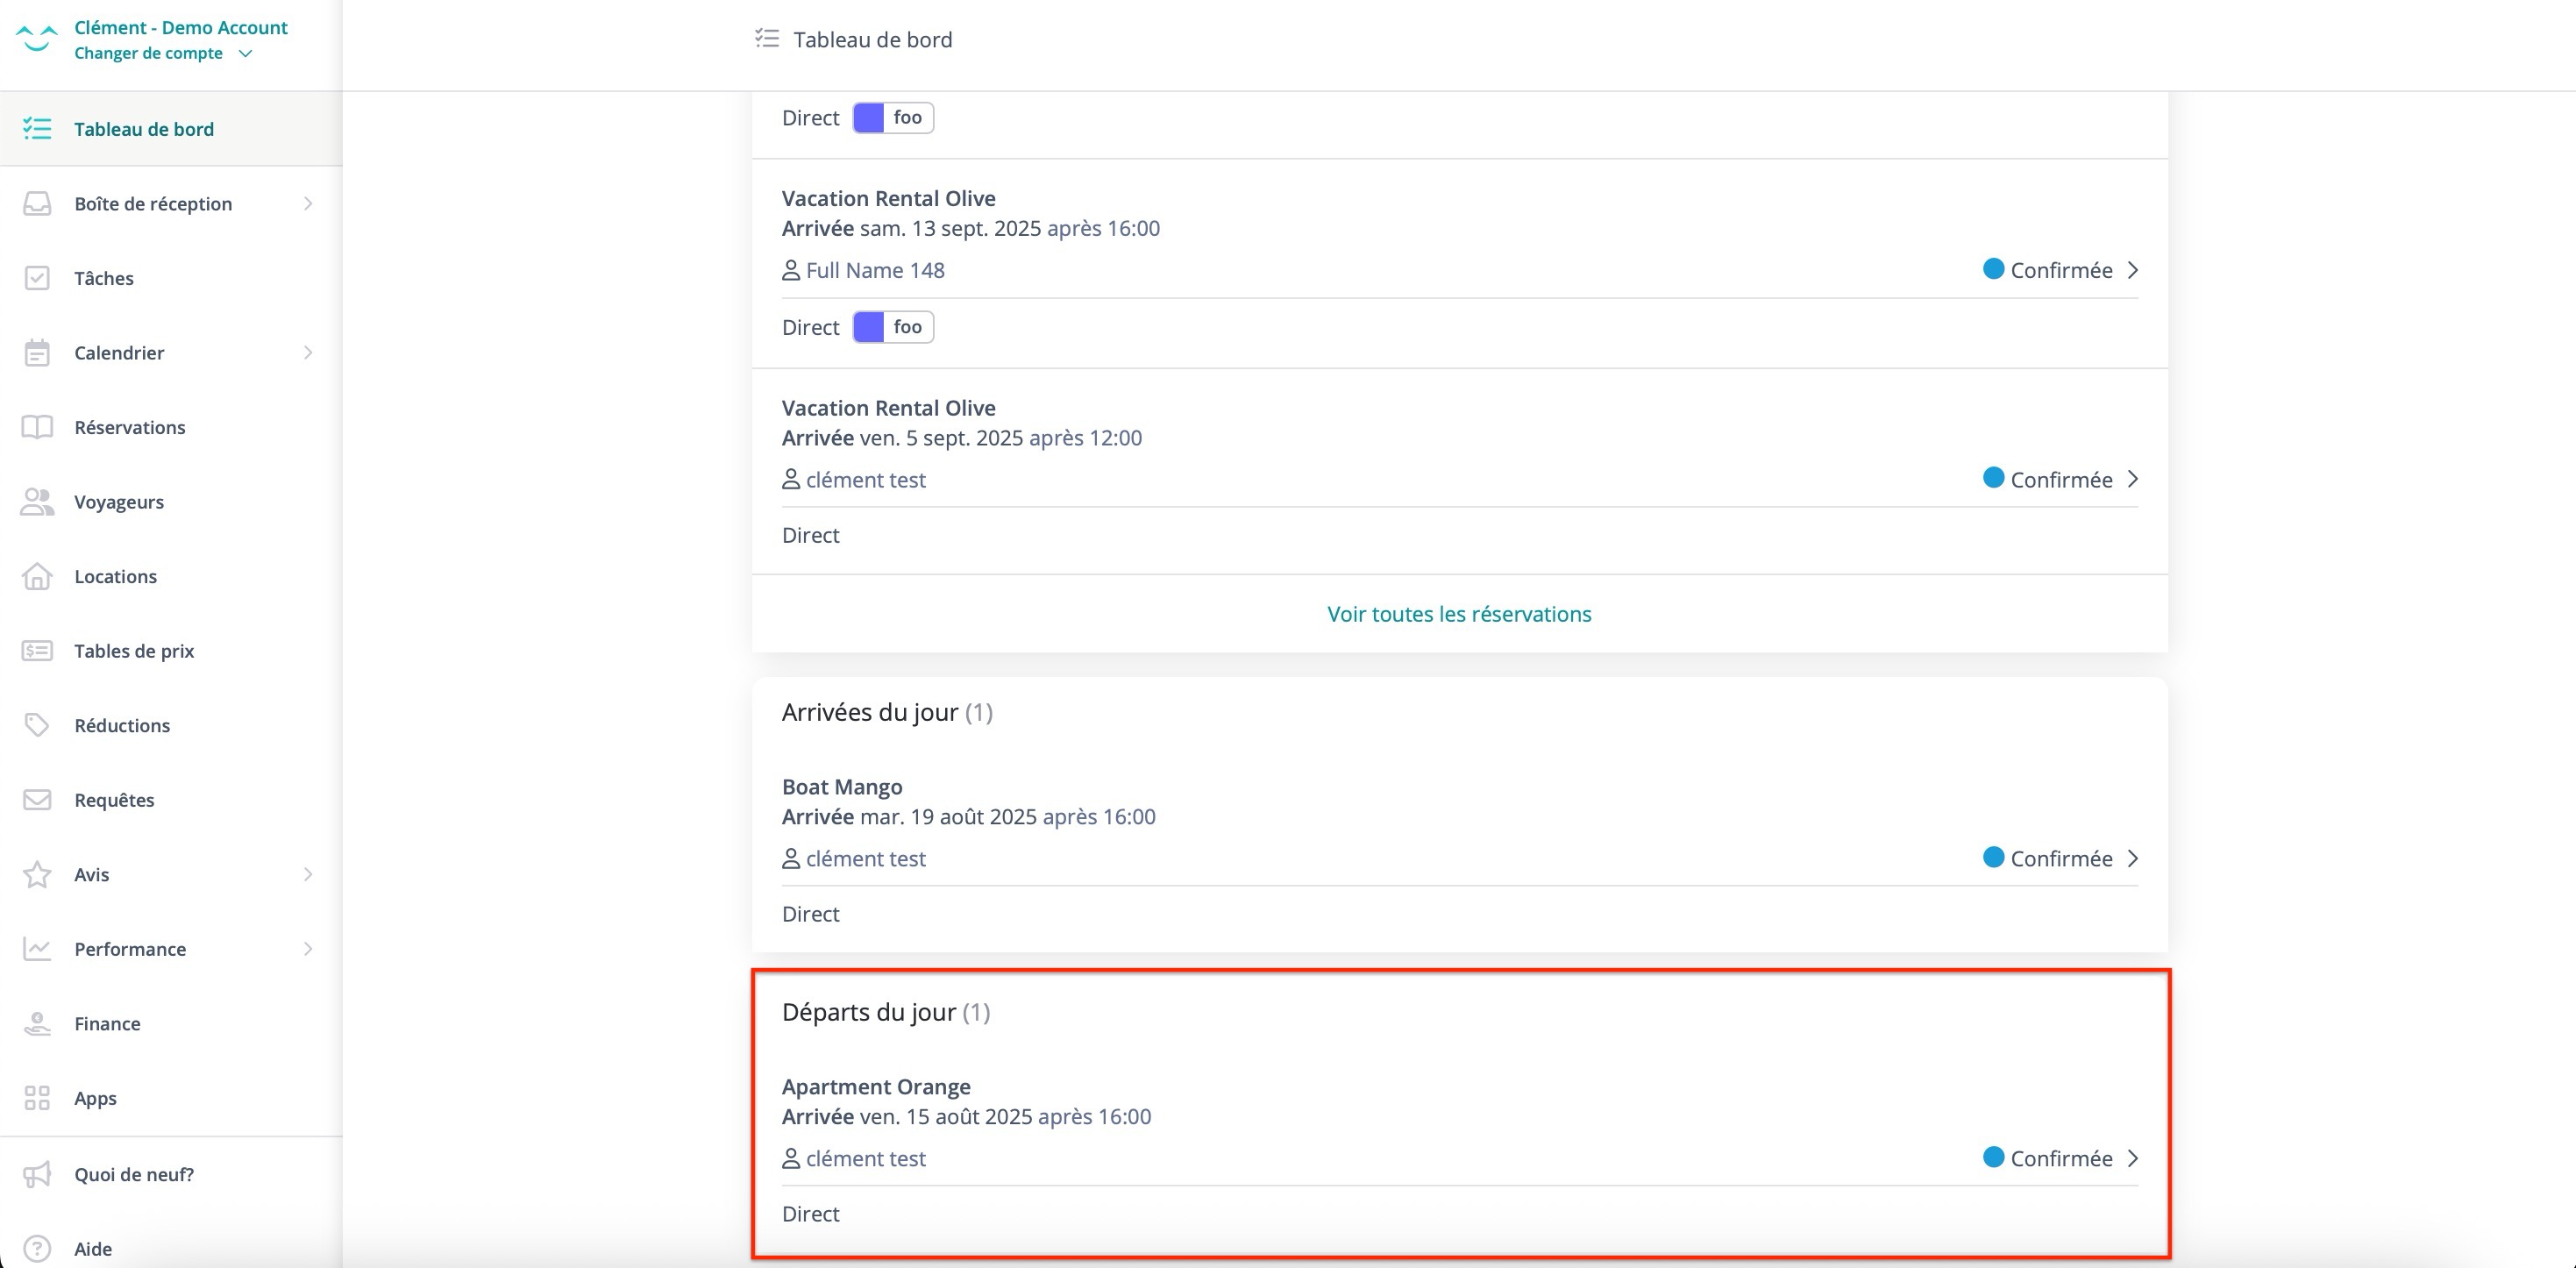This screenshot has height=1268, width=2576.
Task: Select the Tâches checklist icon
Action: click(x=37, y=278)
